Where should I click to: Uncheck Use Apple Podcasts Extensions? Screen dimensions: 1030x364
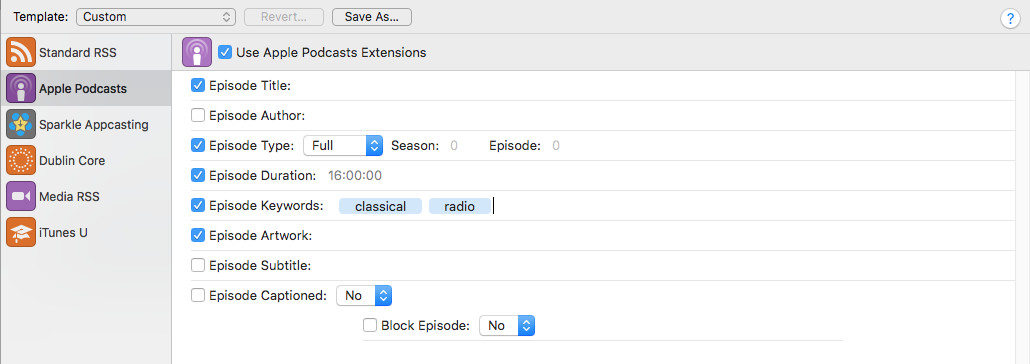point(225,52)
